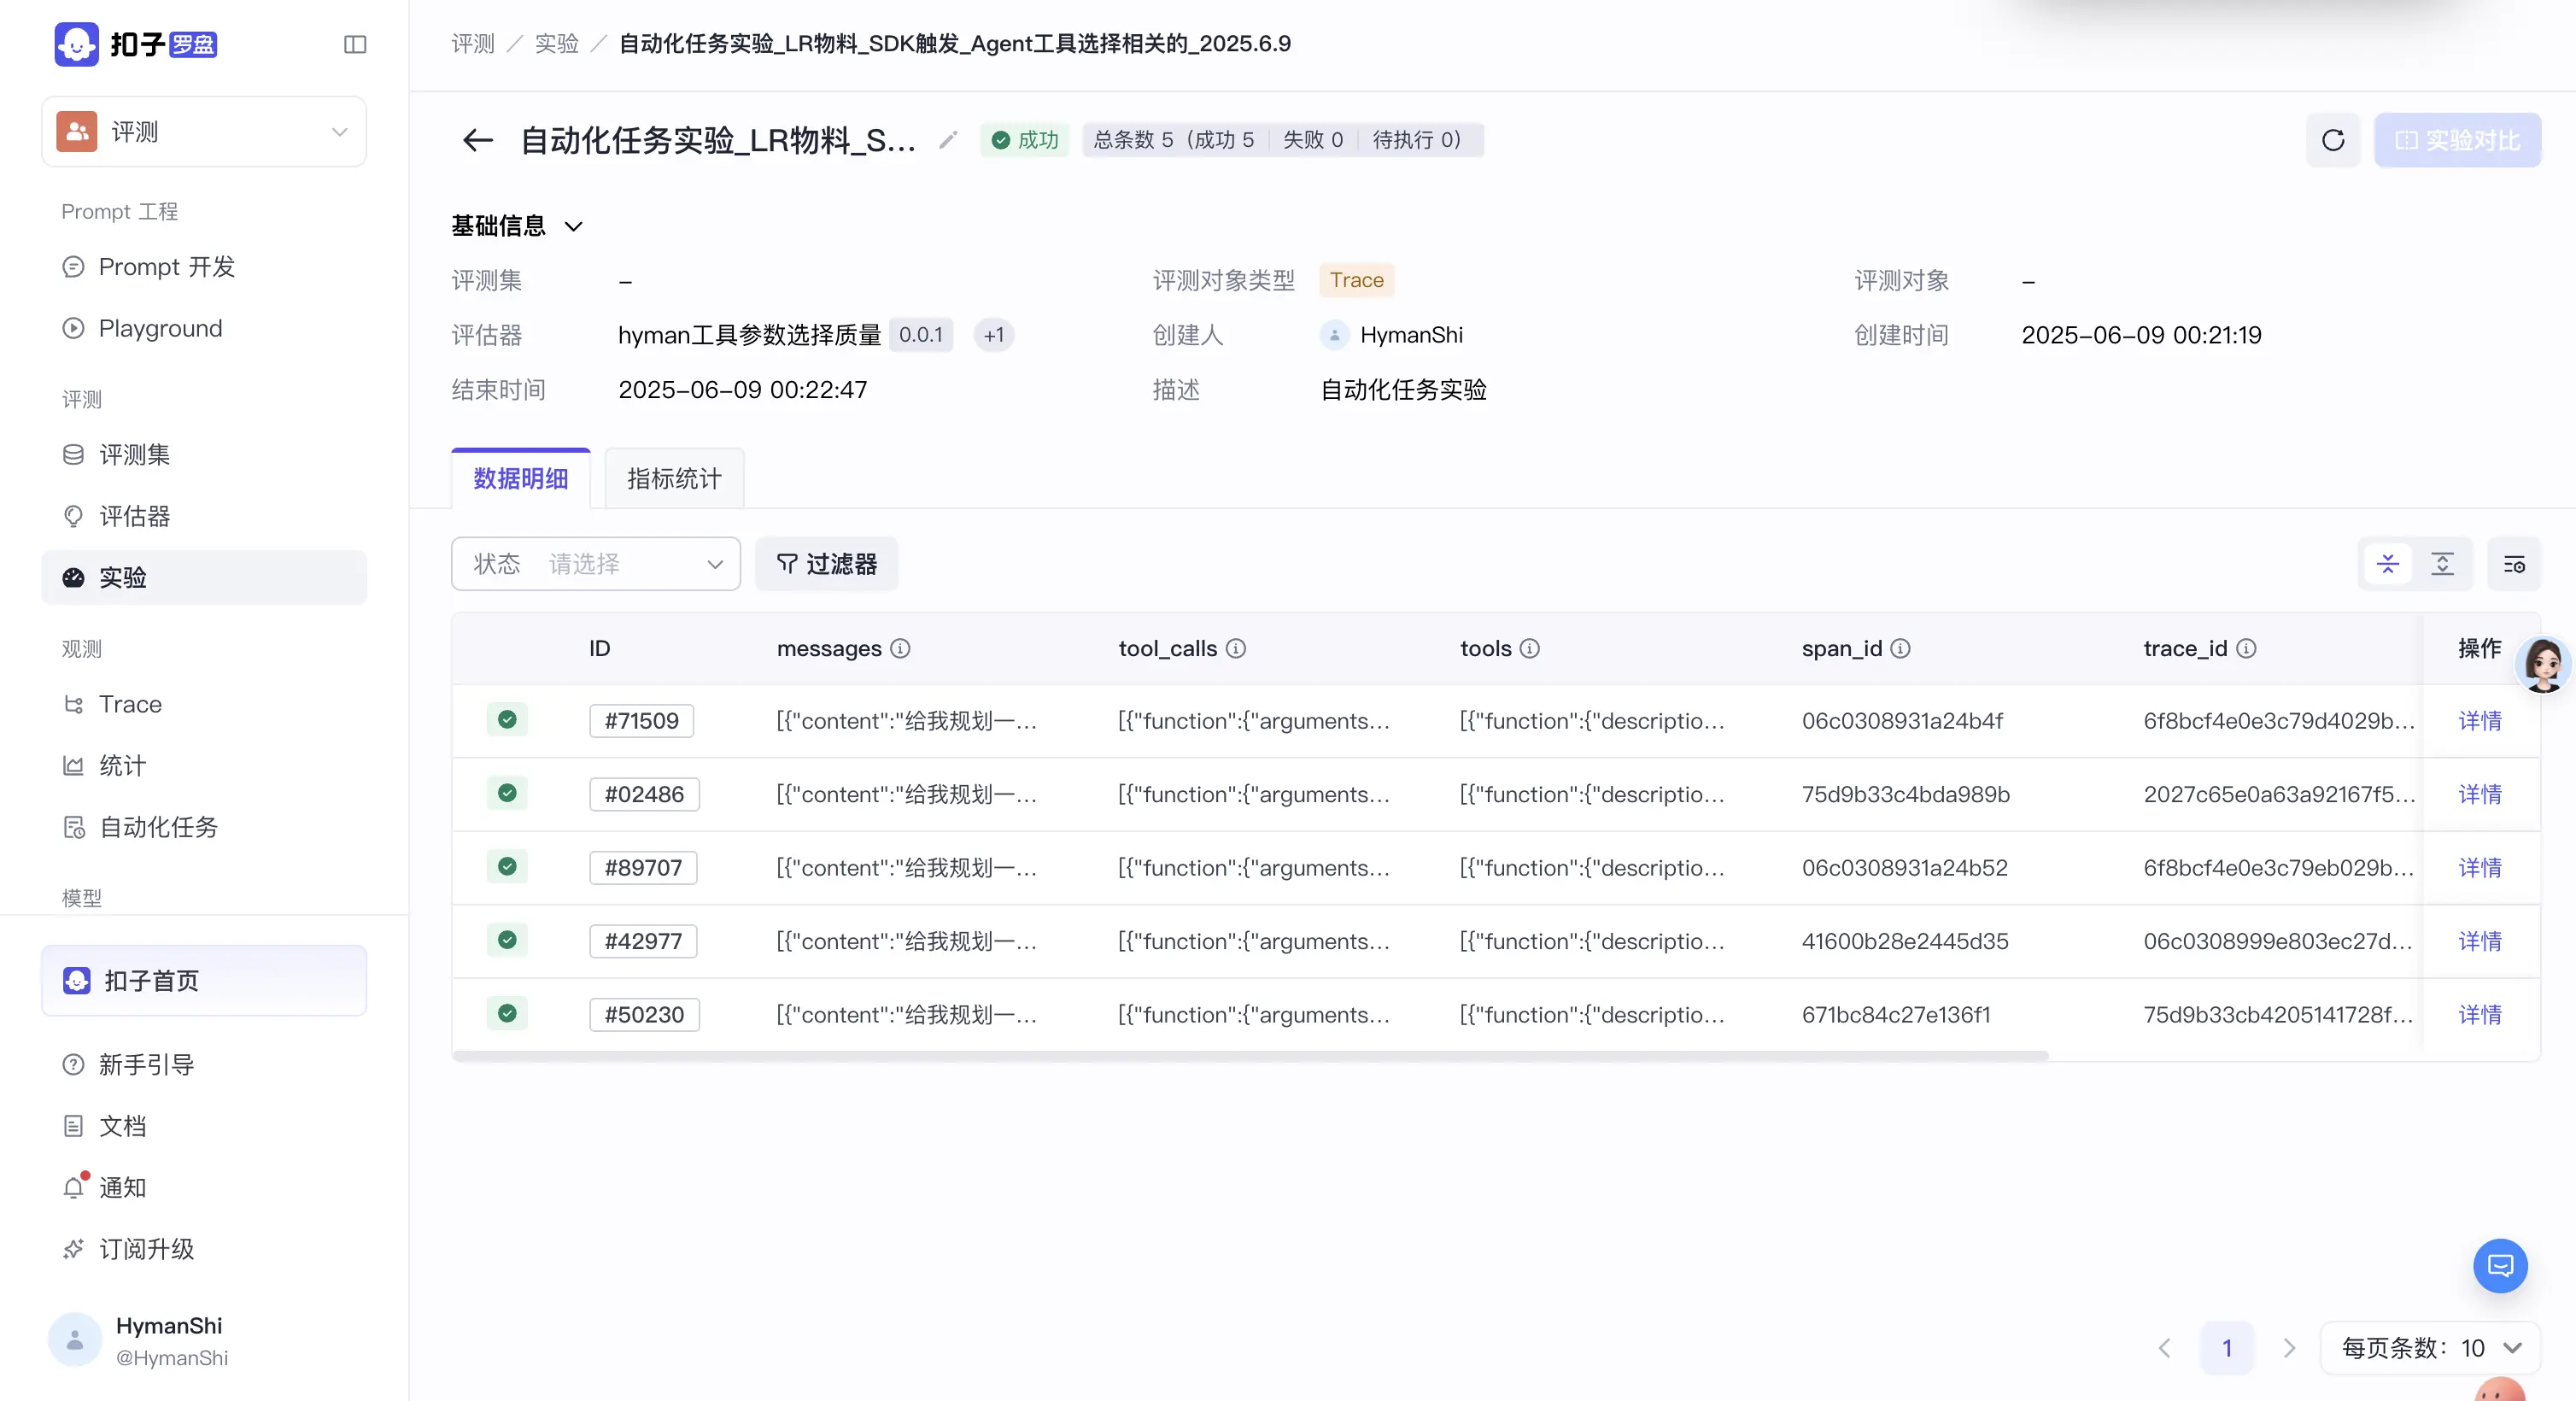
Task: Open 评测集 in sidebar
Action: 204,455
